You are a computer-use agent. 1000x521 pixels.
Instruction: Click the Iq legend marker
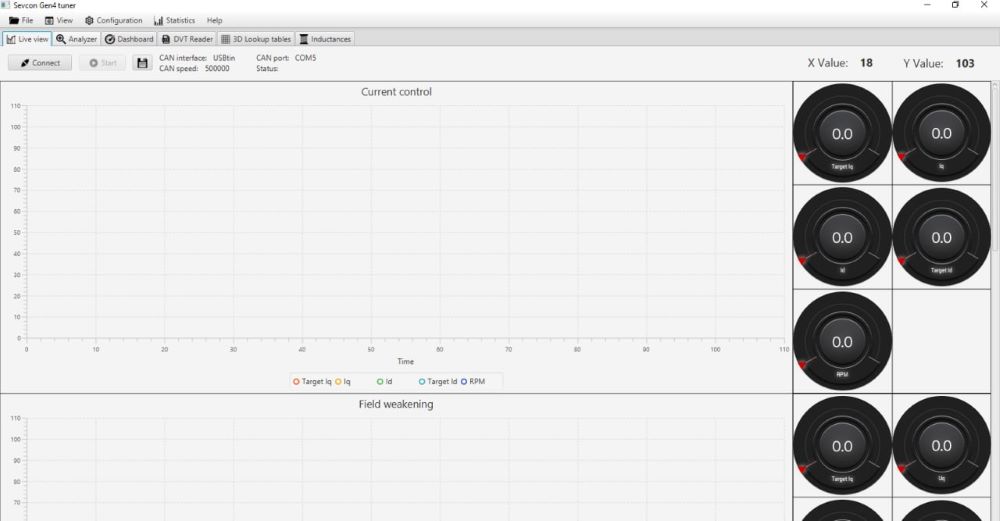338,381
